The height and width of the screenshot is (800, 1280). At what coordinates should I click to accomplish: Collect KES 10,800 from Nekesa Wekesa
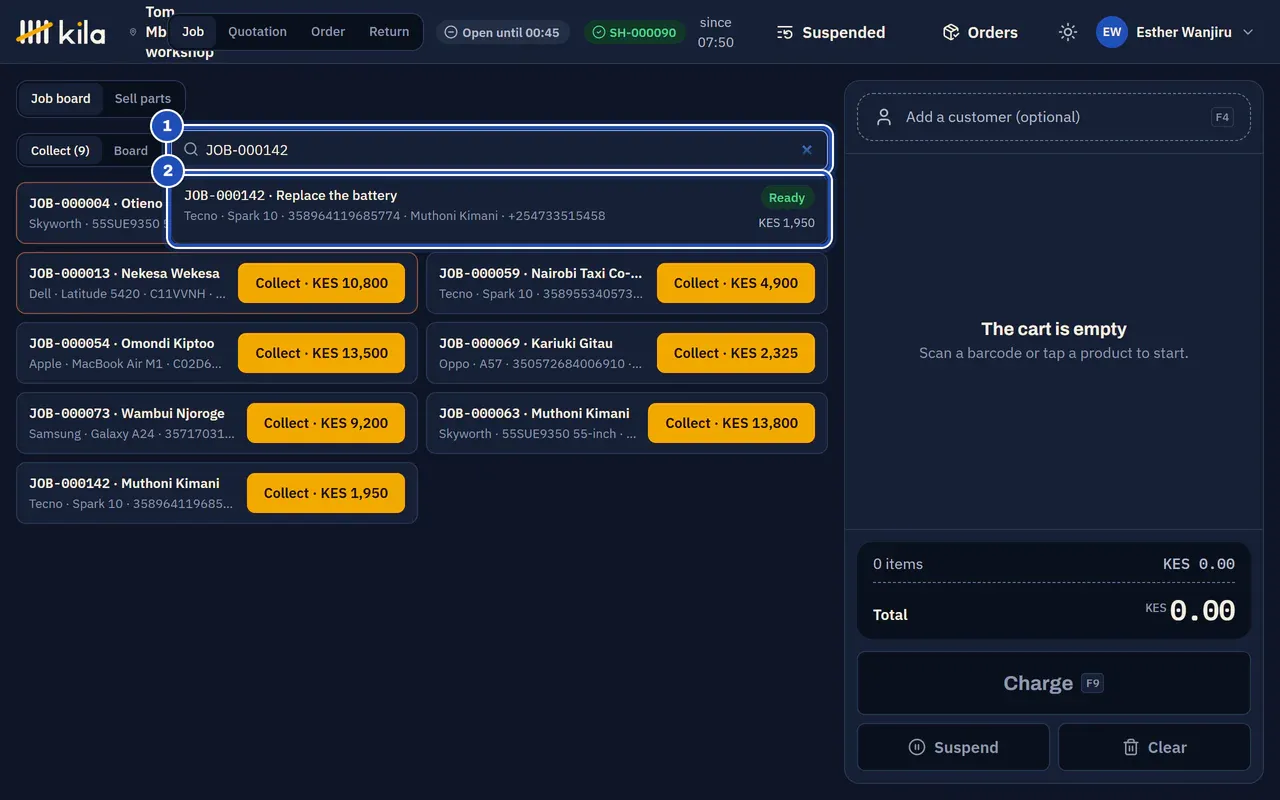point(321,283)
